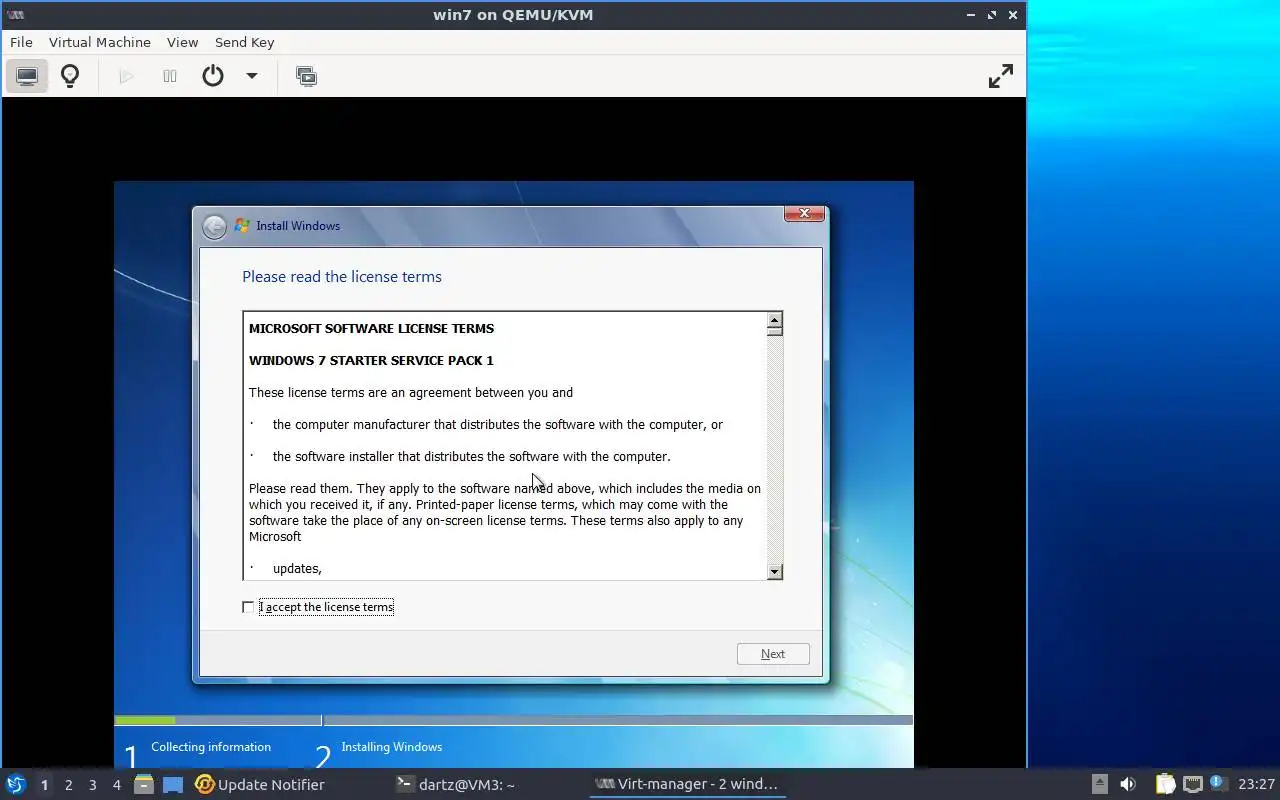Click the Windows flag icon in installer title
The height and width of the screenshot is (800, 1280).
(242, 226)
